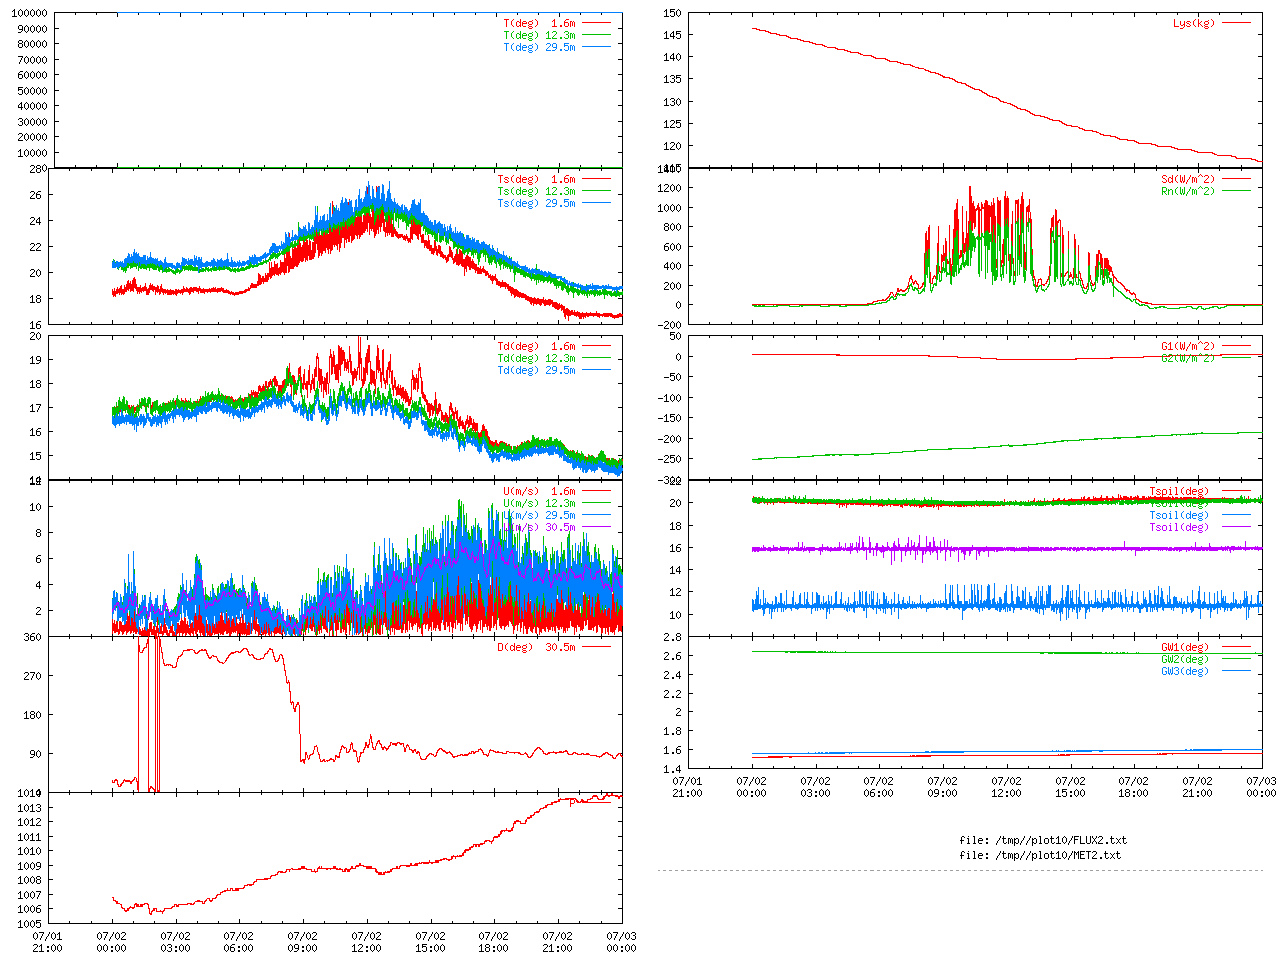Click the green T(deg) 12.3m legend entry
1280x960 pixels.
point(539,35)
